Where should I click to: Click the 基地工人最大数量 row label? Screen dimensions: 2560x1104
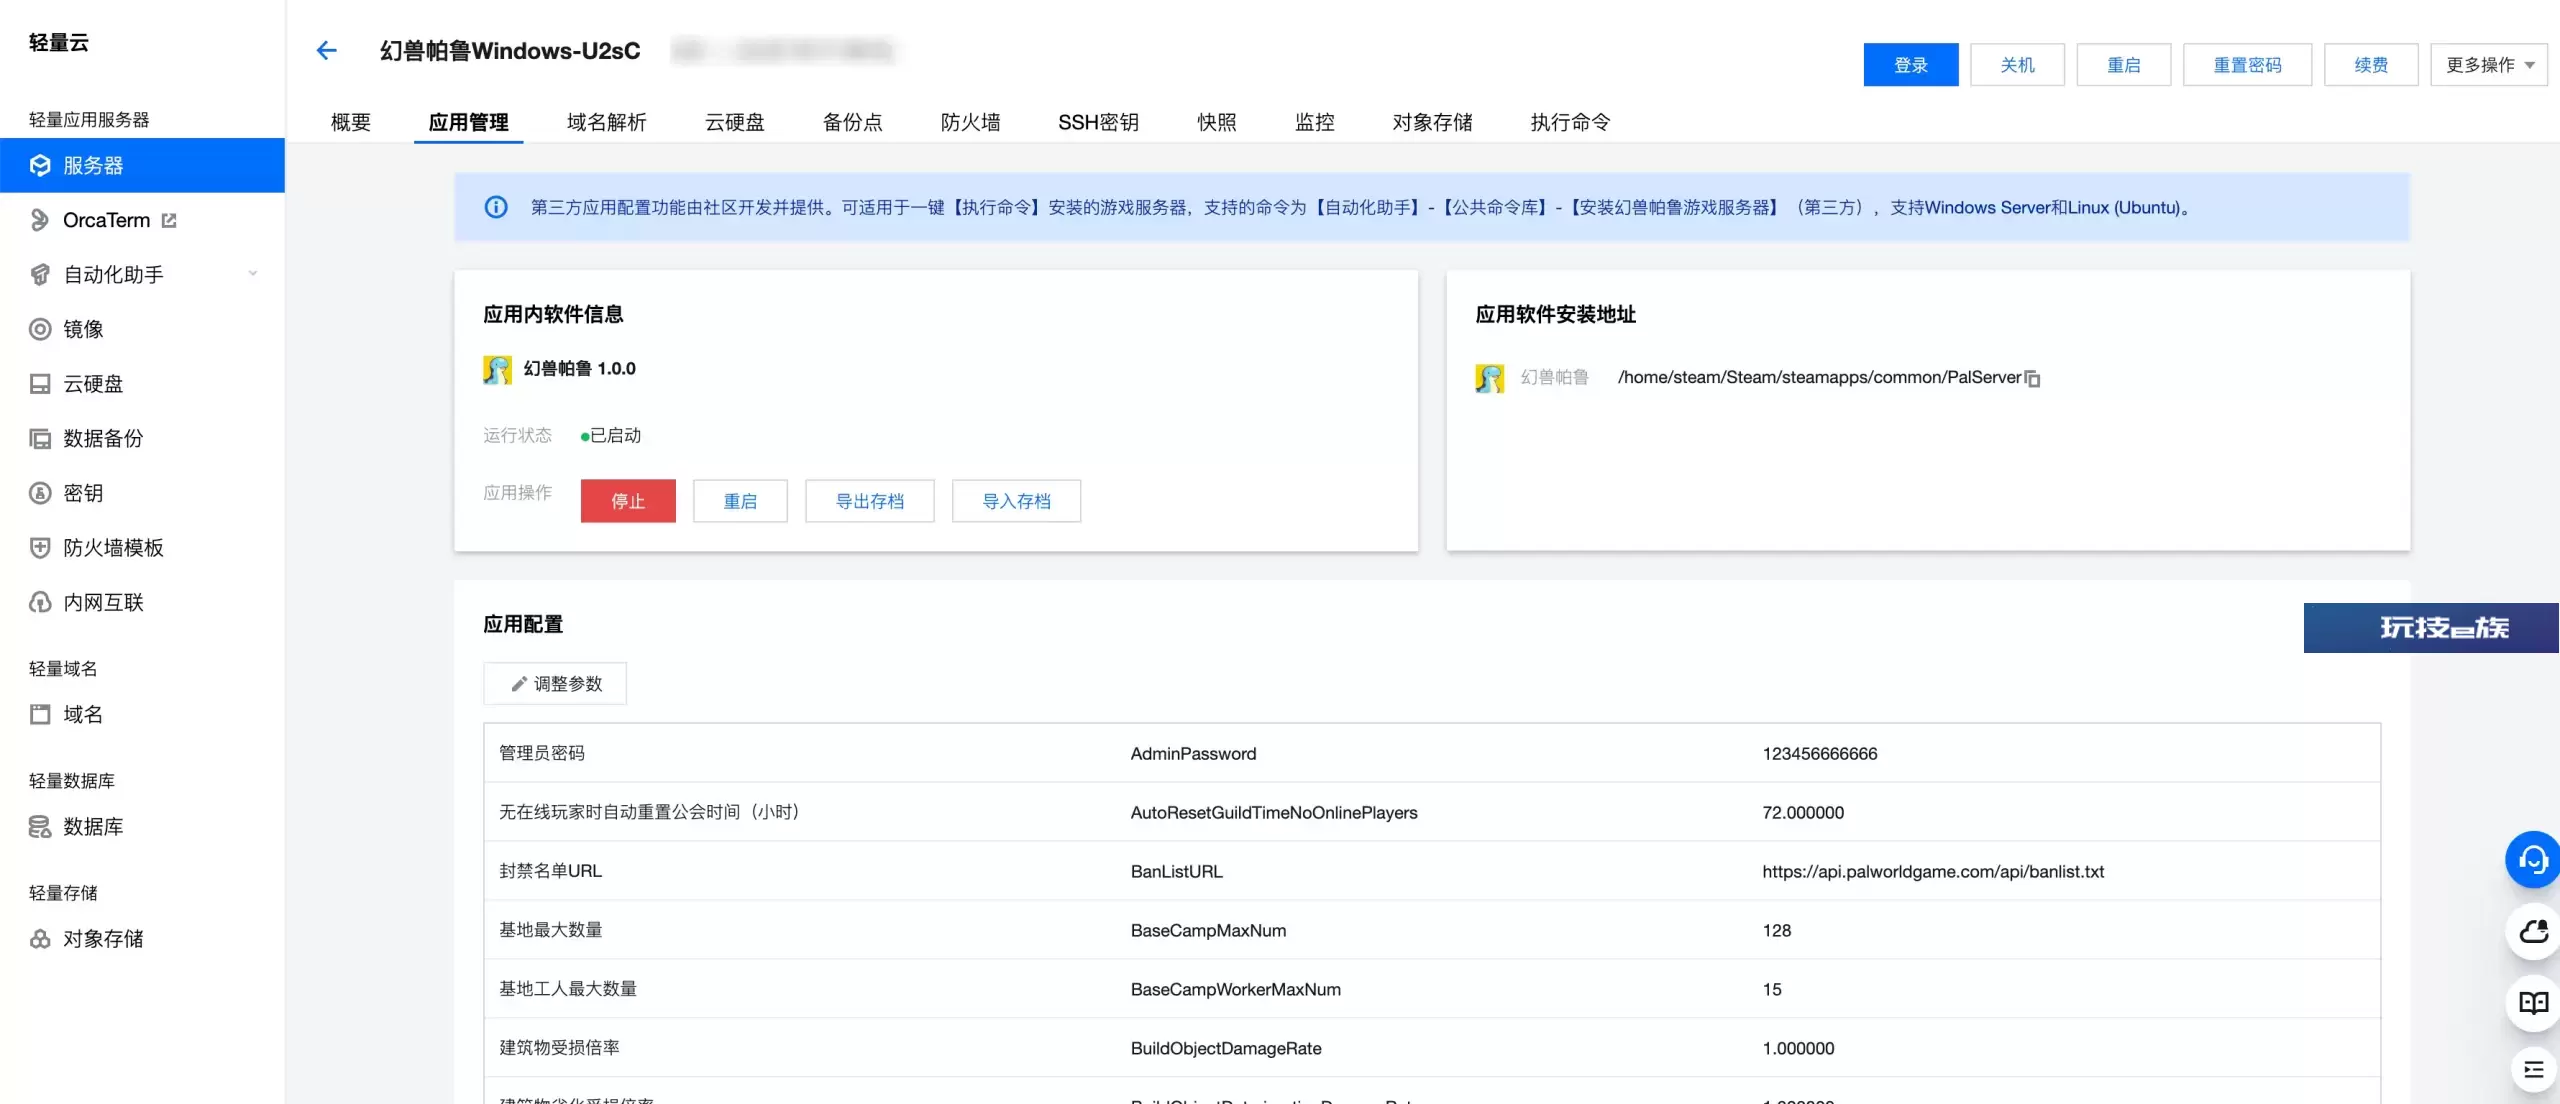pyautogui.click(x=568, y=989)
